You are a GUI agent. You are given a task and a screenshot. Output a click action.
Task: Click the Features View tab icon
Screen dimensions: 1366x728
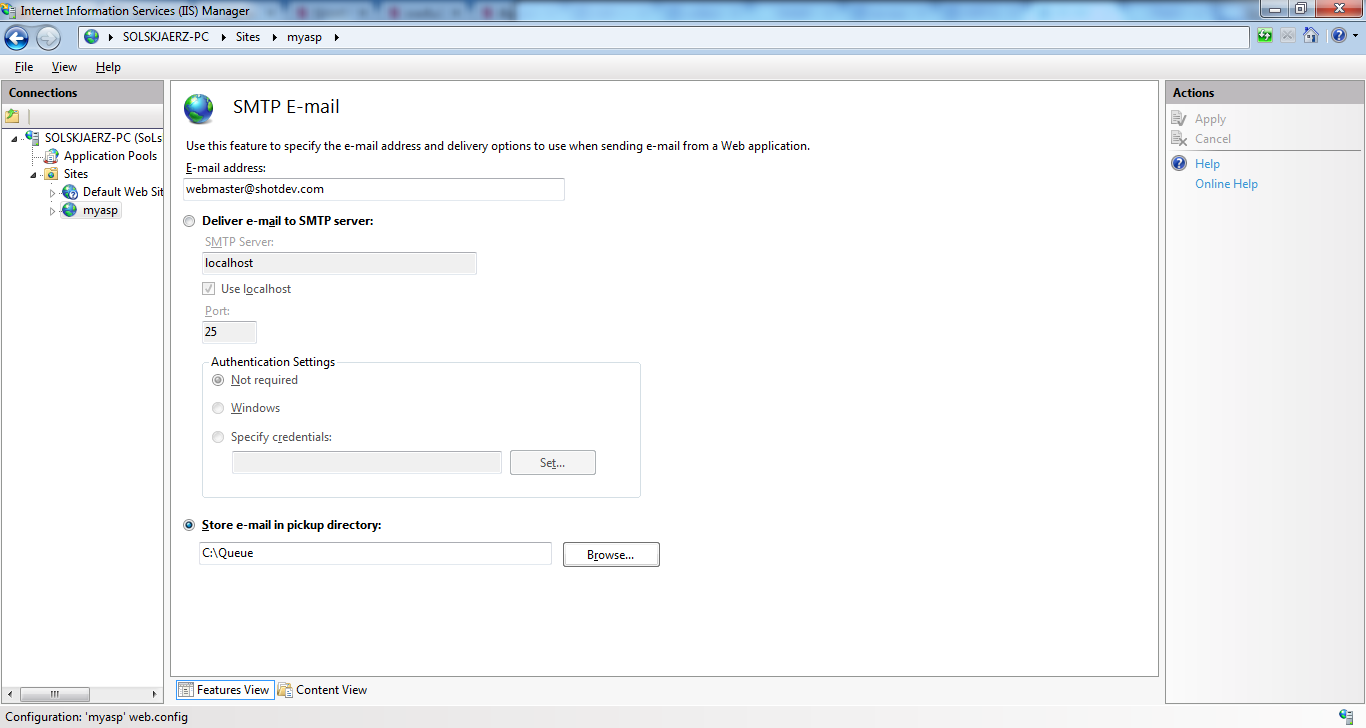click(186, 690)
